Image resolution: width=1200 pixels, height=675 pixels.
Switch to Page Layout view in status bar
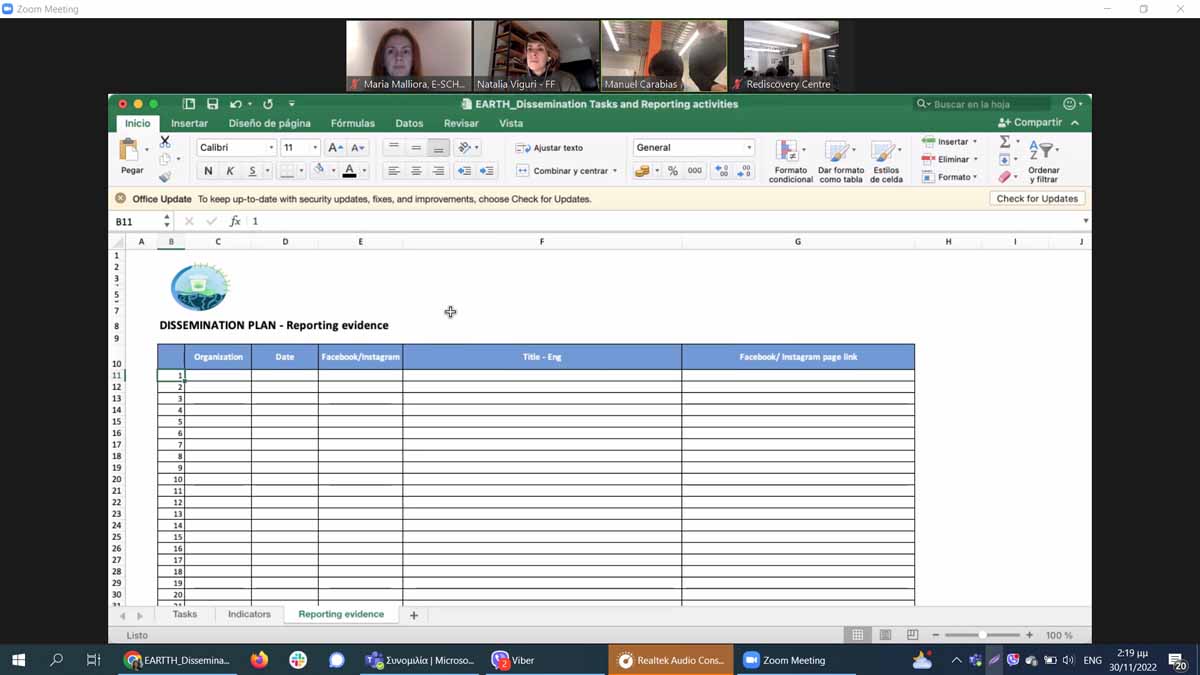click(885, 635)
